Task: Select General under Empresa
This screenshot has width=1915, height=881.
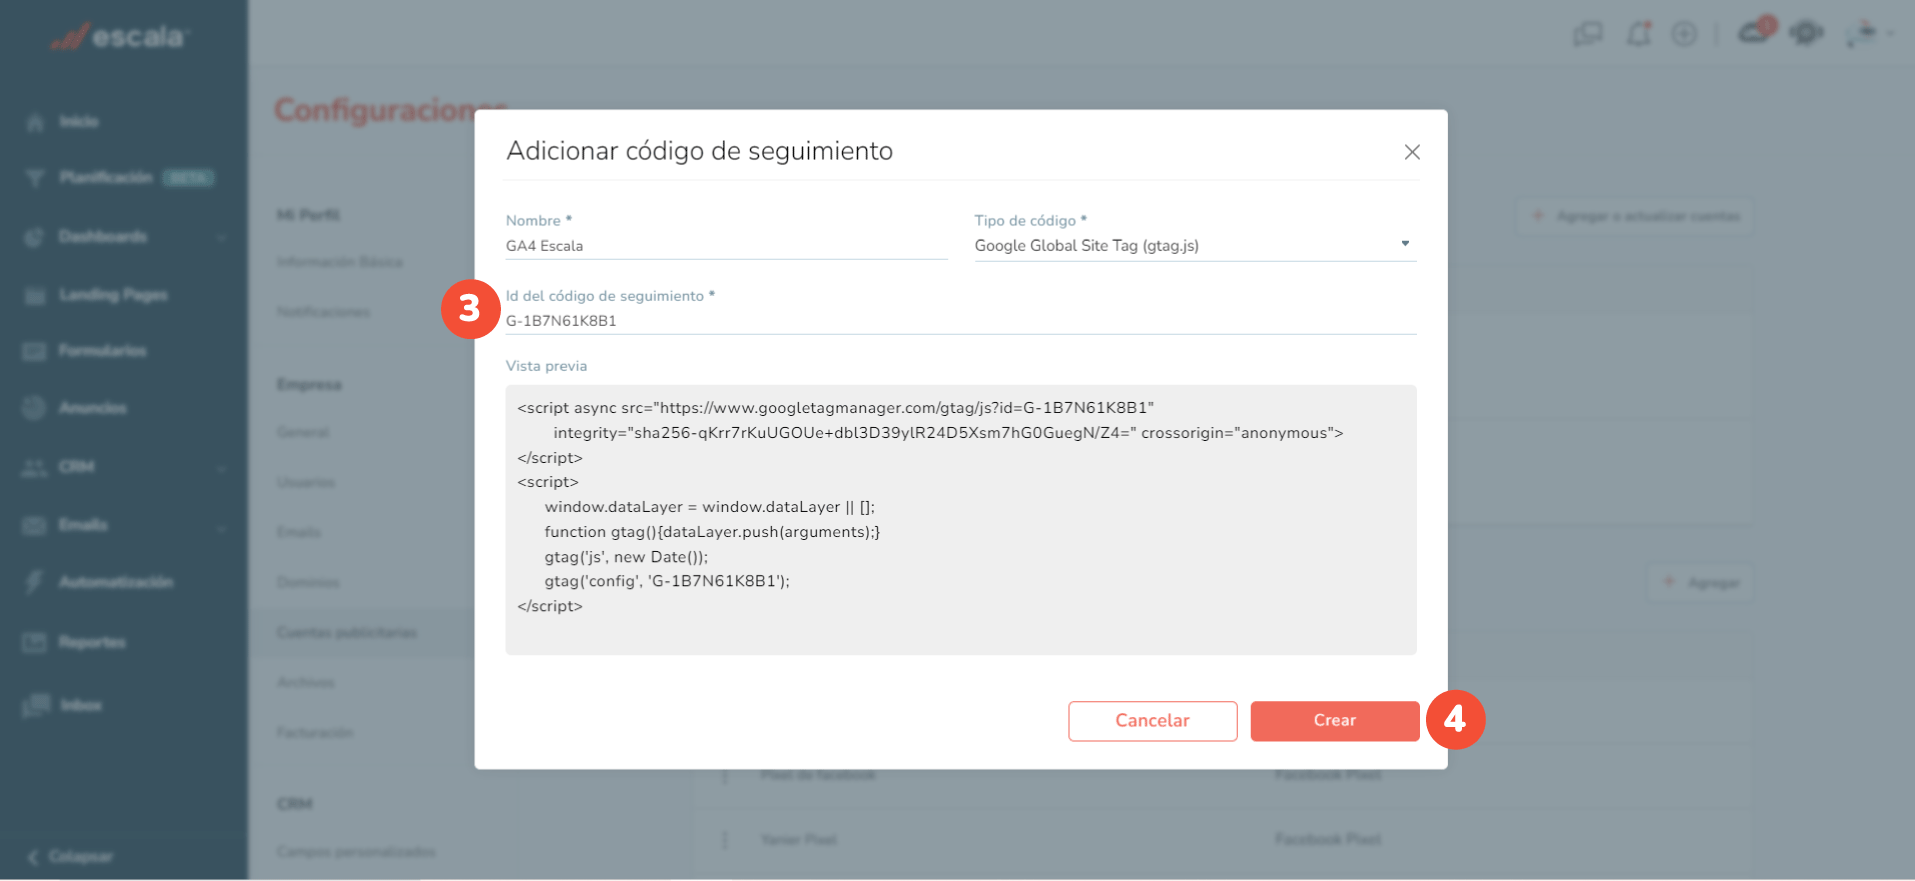Action: (x=303, y=432)
